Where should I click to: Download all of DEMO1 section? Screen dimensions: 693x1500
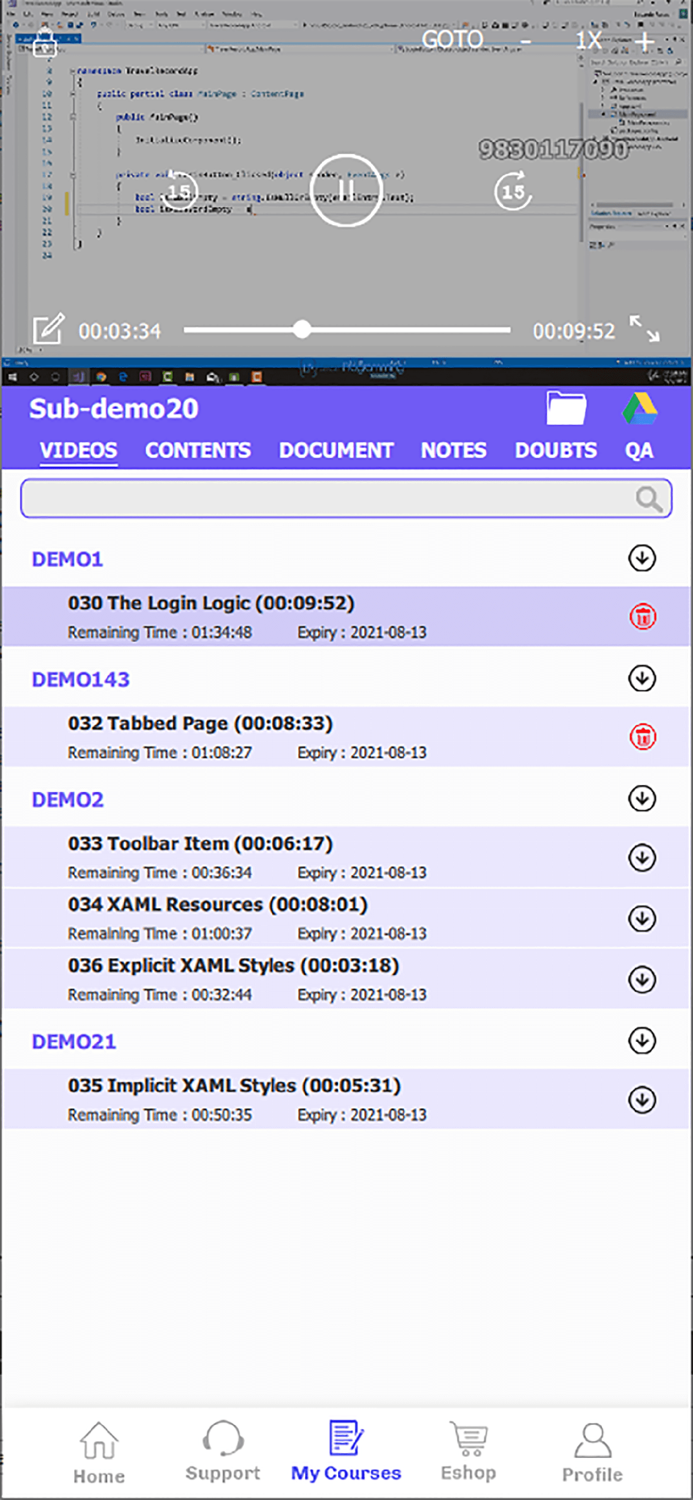click(642, 558)
